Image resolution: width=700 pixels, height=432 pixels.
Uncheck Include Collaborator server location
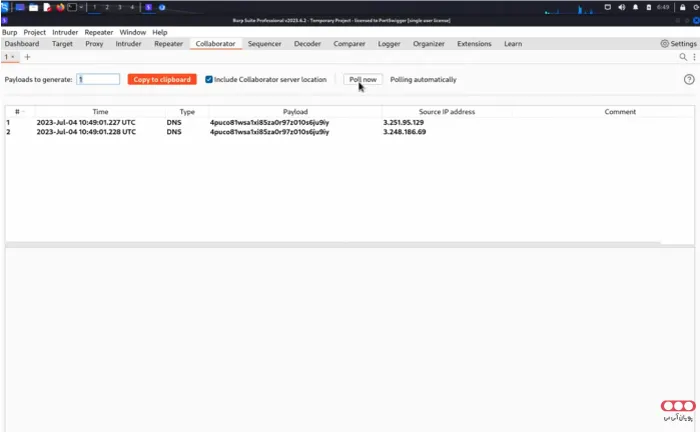pyautogui.click(x=209, y=79)
